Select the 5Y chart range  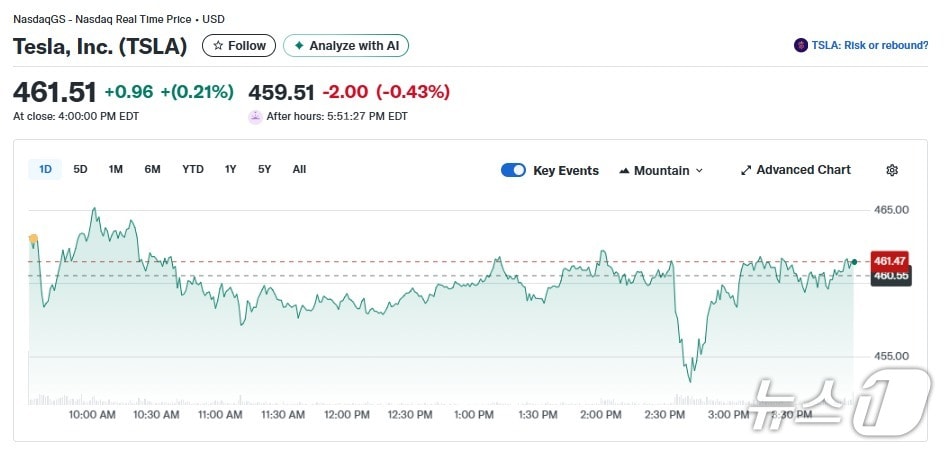[264, 169]
